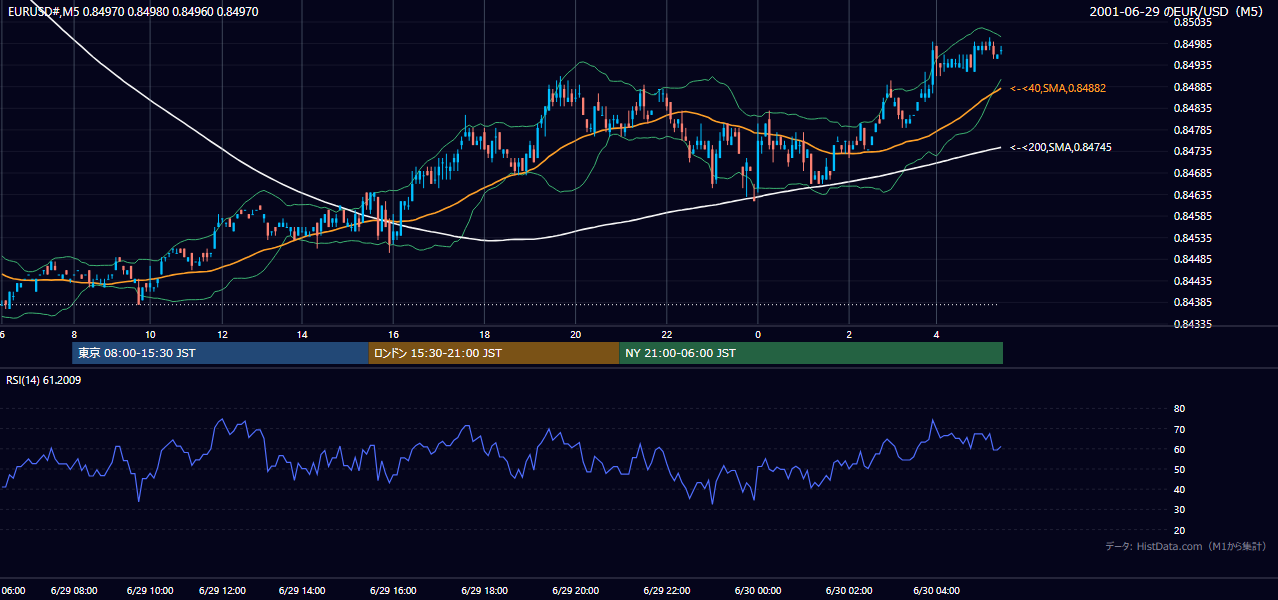Click the 2001-06-29 EUR/USD (M5) chart title
Screen dimensions: 1278x600
1178,11
